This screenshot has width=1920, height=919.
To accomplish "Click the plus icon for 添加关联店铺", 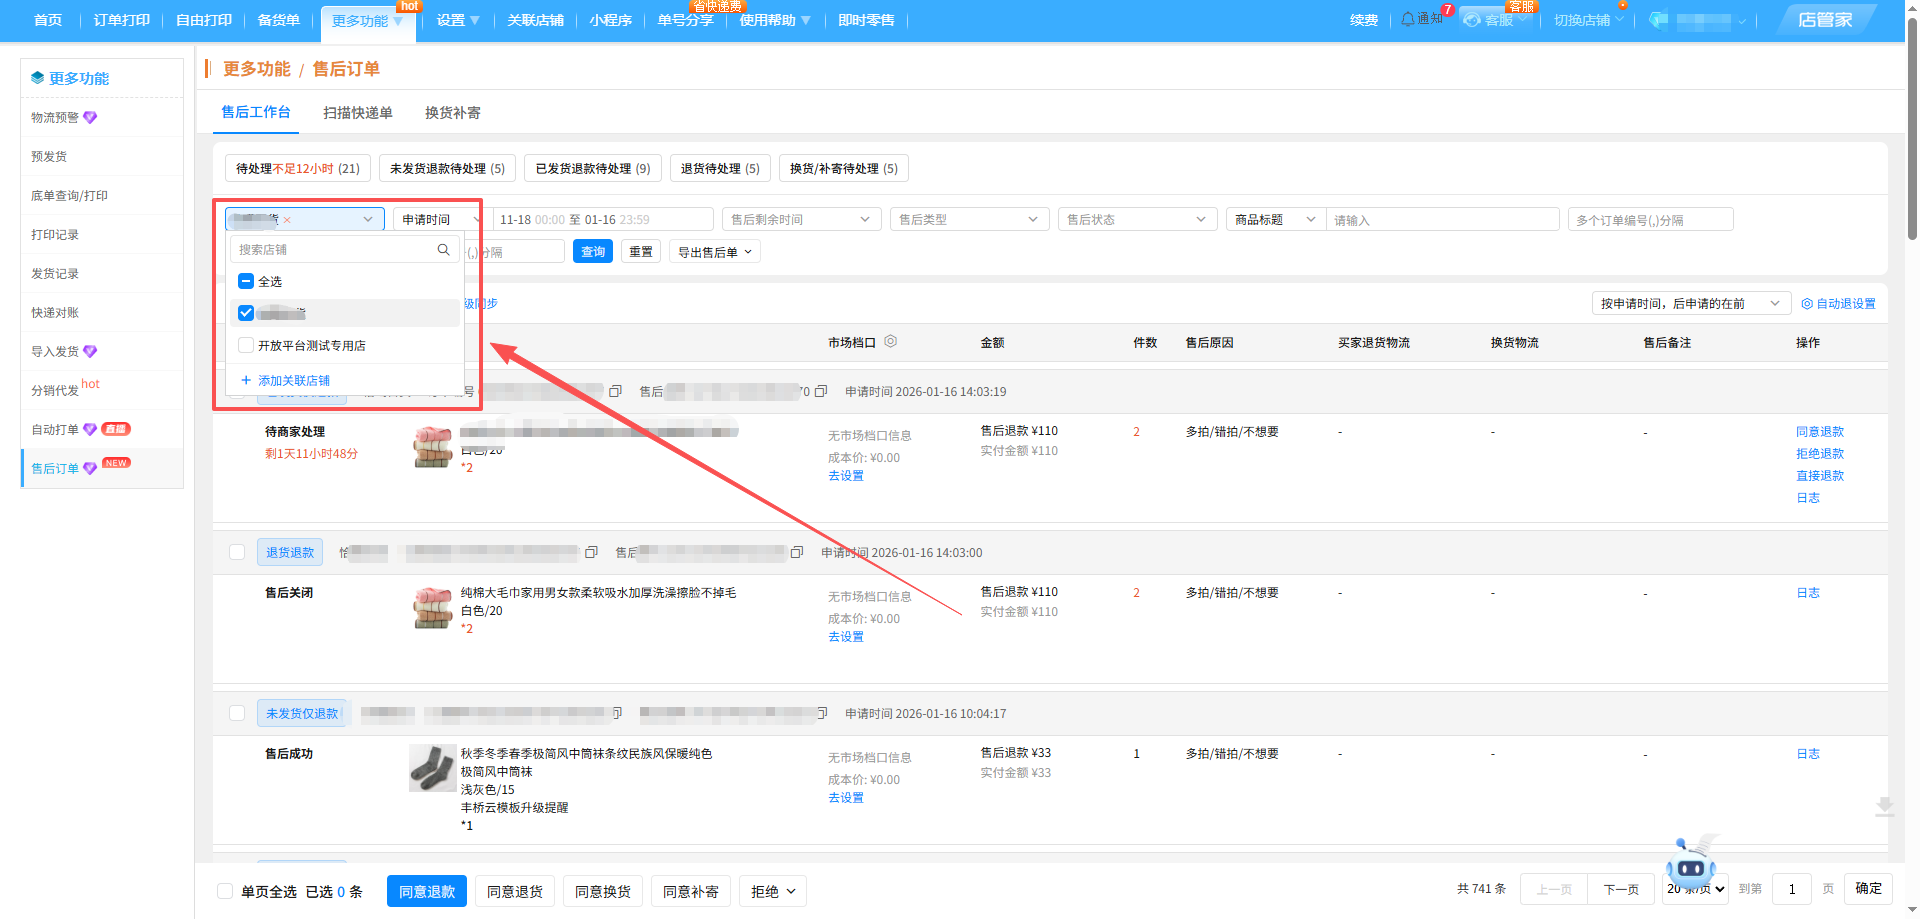I will (x=246, y=380).
